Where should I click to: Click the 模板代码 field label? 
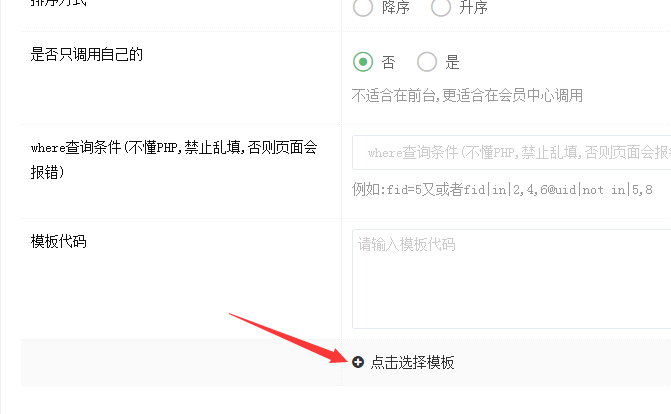(59, 241)
